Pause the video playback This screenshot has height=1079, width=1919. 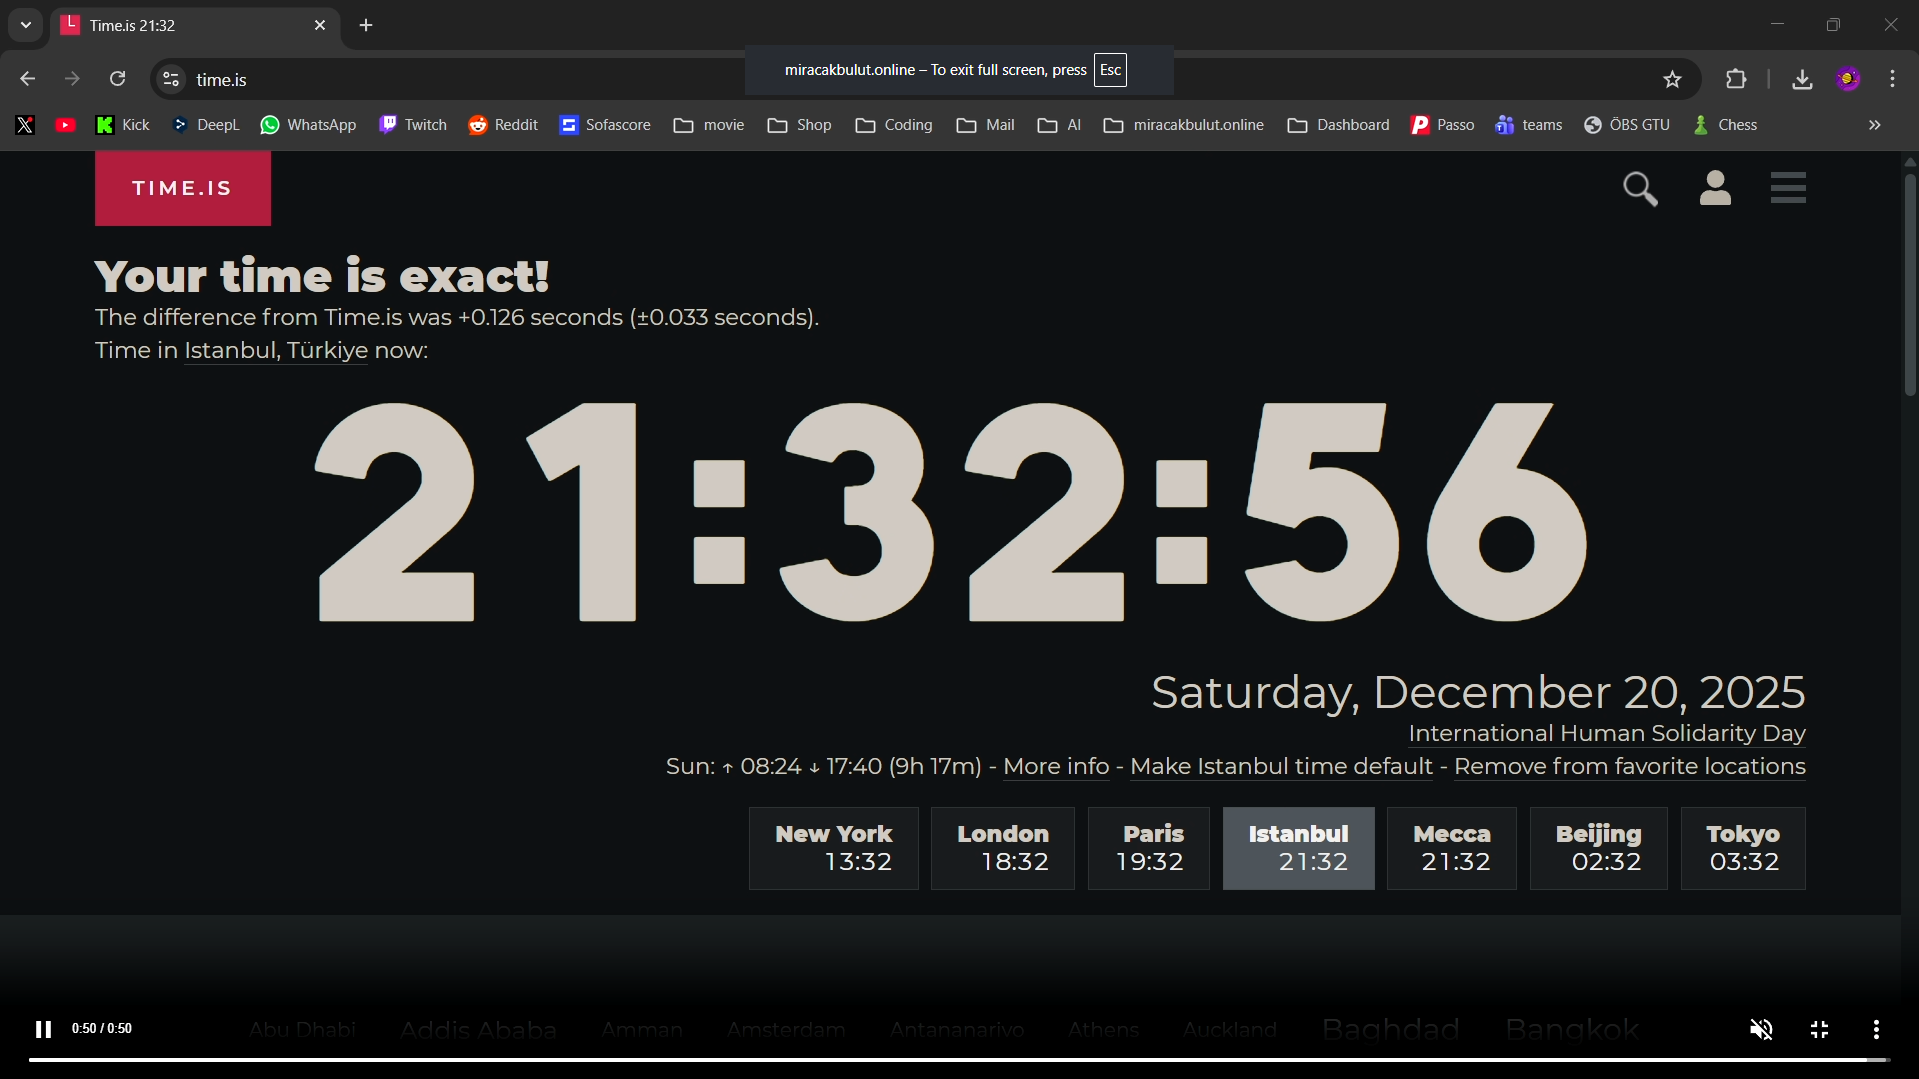[x=43, y=1029]
